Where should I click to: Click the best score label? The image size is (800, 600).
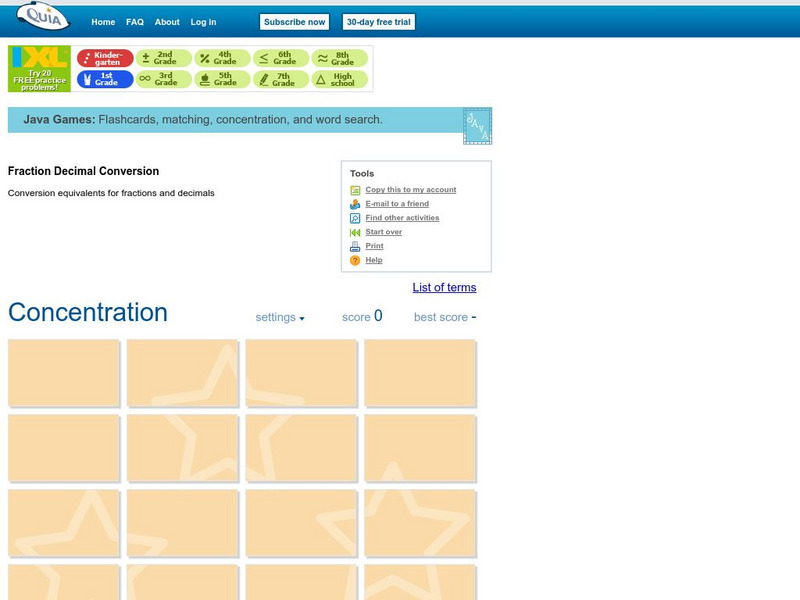click(x=441, y=317)
